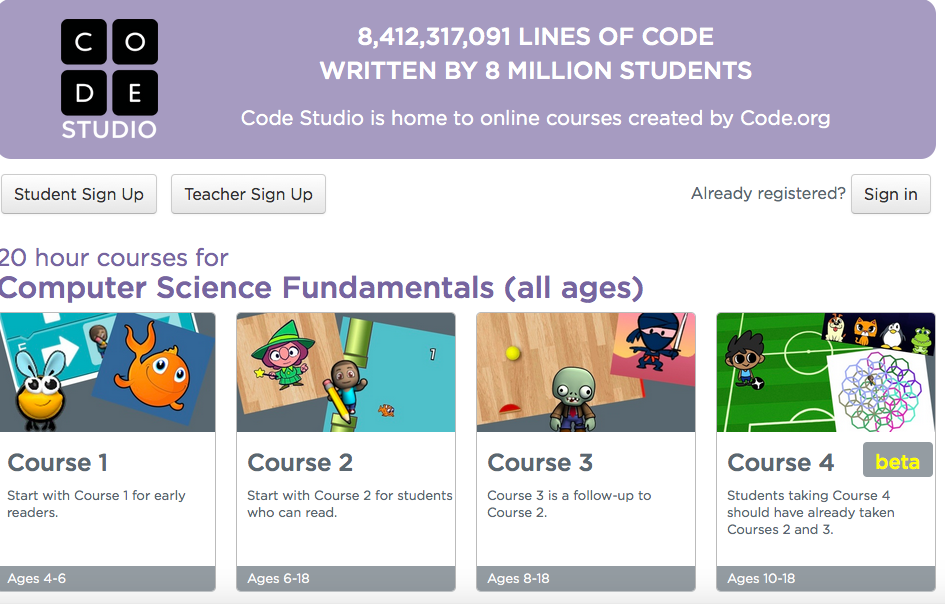
Task: Click the zombie Course 3 thumbnail
Action: (585, 373)
